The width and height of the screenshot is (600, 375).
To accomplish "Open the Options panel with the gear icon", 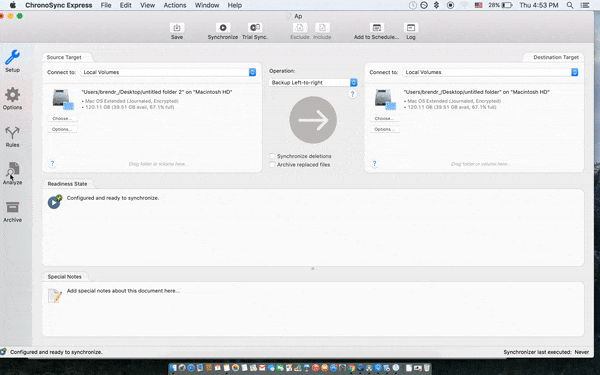I will [12, 99].
